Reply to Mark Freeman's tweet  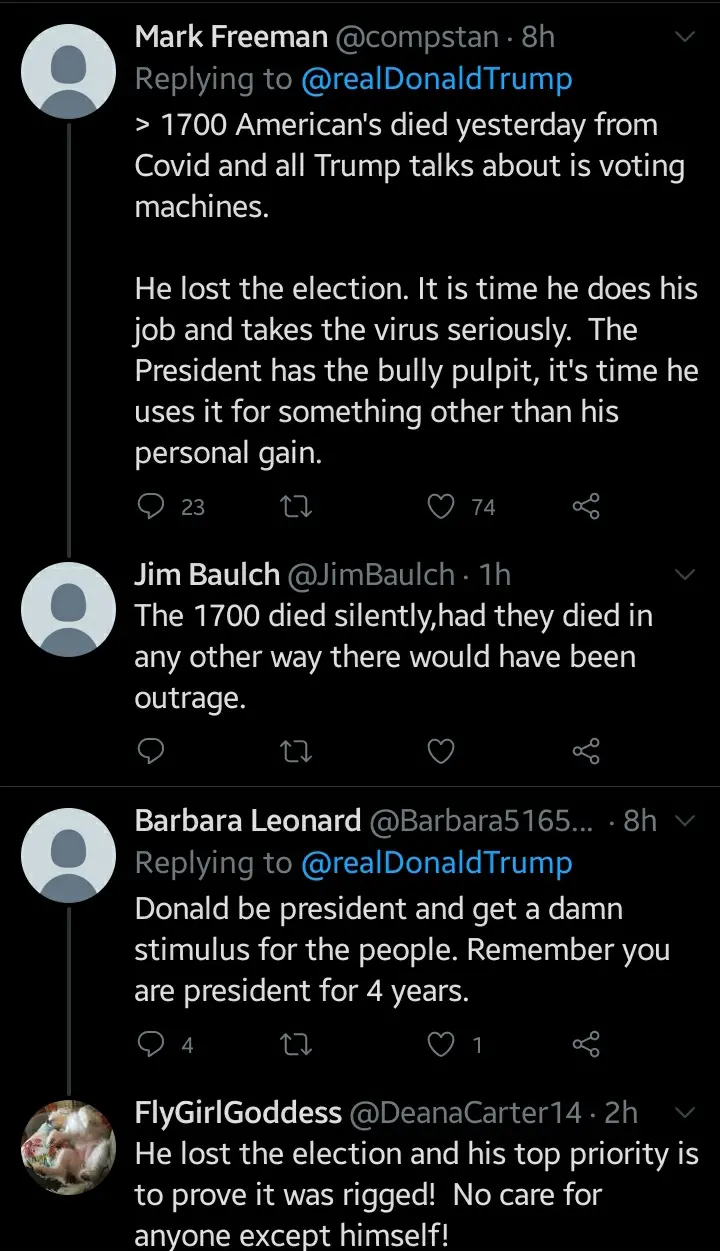(x=150, y=507)
